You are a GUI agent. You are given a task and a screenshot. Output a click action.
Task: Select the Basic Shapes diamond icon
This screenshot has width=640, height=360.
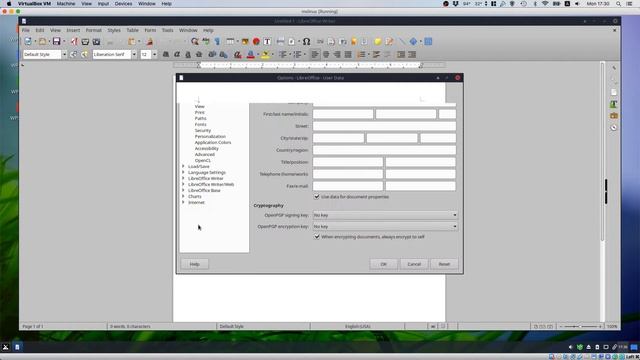[x=413, y=42]
